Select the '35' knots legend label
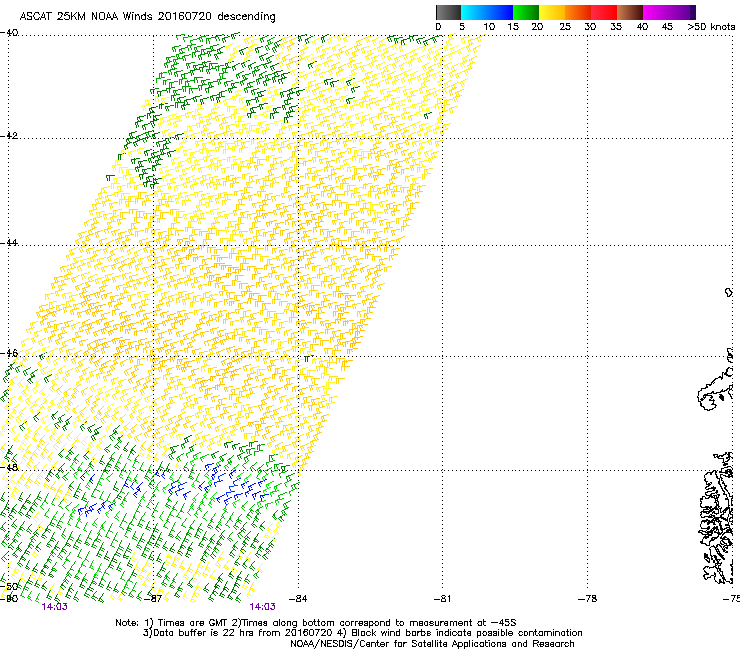This screenshot has width=740, height=650. (x=616, y=27)
